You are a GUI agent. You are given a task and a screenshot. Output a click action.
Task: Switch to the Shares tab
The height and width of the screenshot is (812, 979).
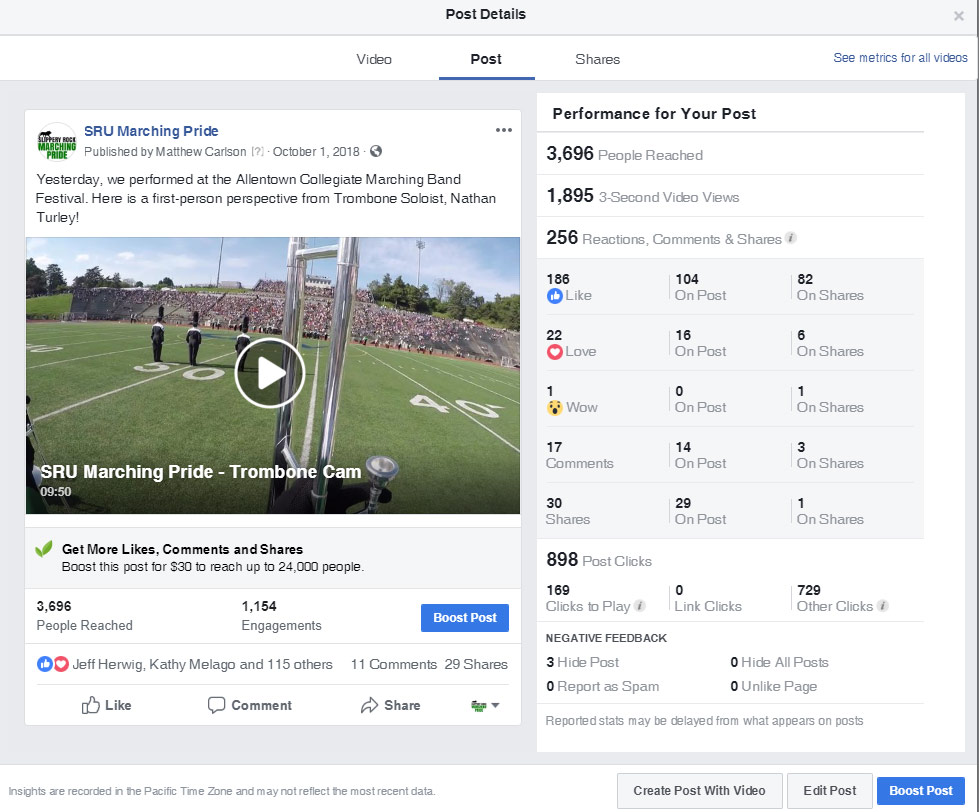point(597,59)
